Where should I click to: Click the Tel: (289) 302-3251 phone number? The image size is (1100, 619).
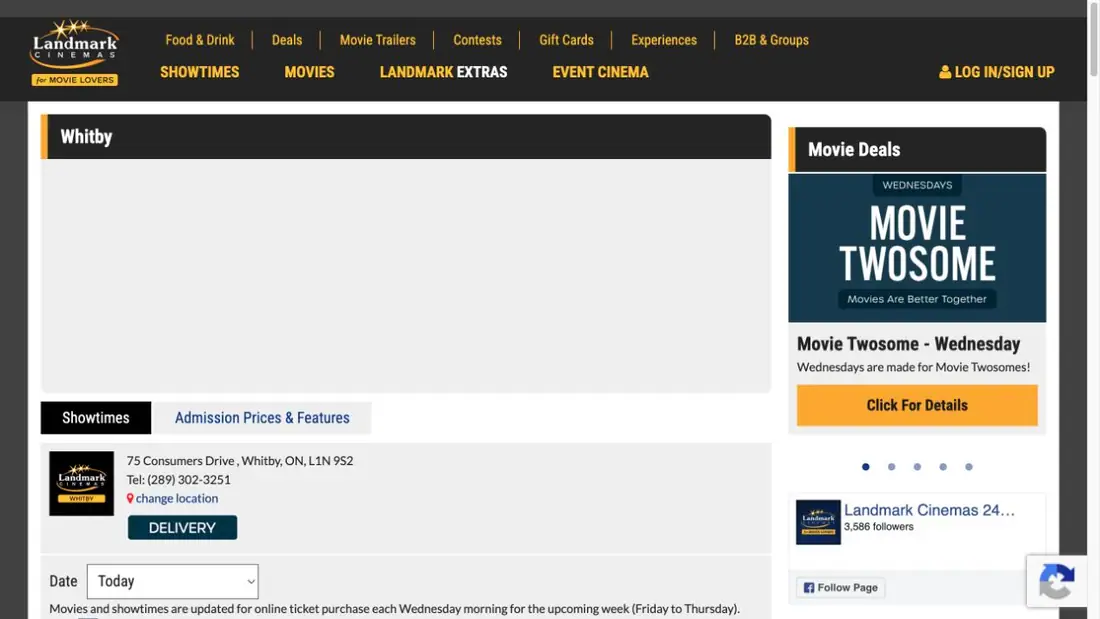tap(178, 479)
